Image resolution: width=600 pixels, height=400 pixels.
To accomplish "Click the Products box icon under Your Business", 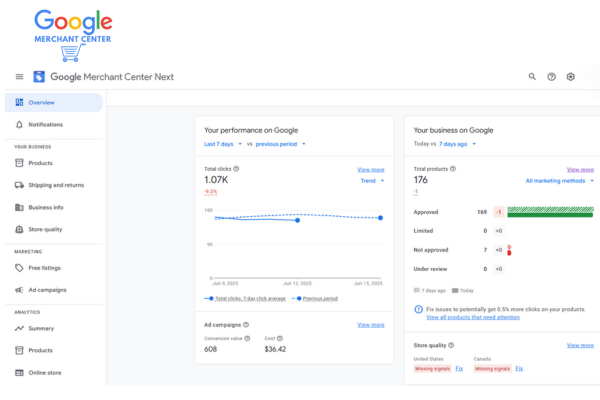I will pyautogui.click(x=19, y=163).
